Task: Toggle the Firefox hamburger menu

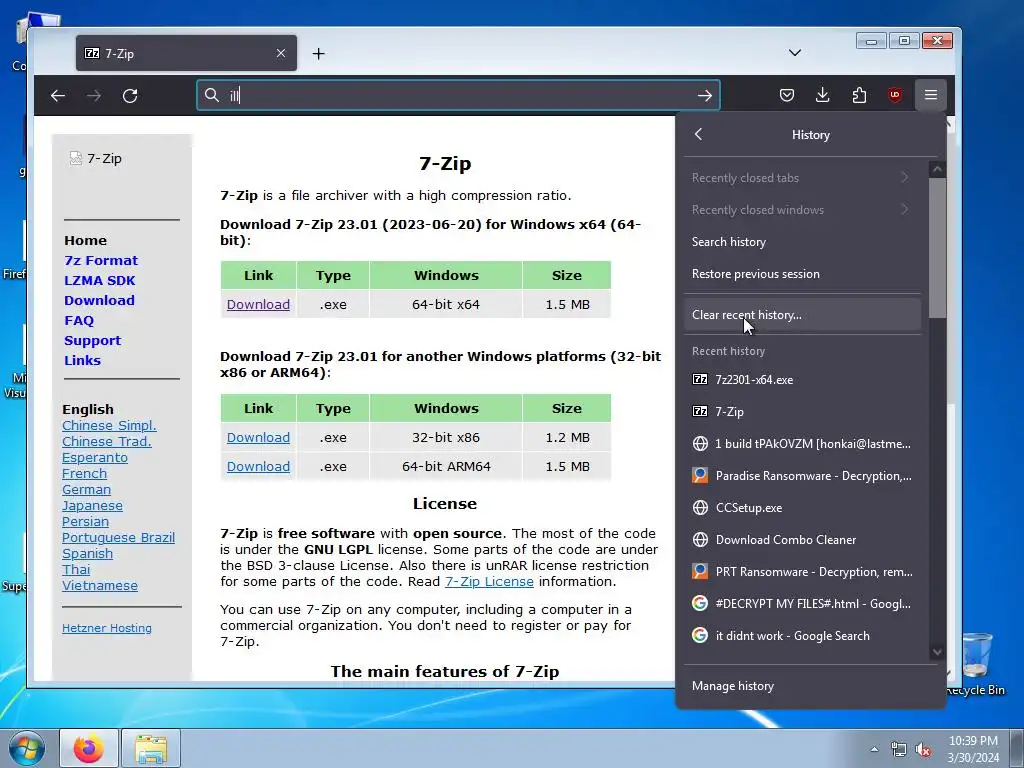Action: 931,95
